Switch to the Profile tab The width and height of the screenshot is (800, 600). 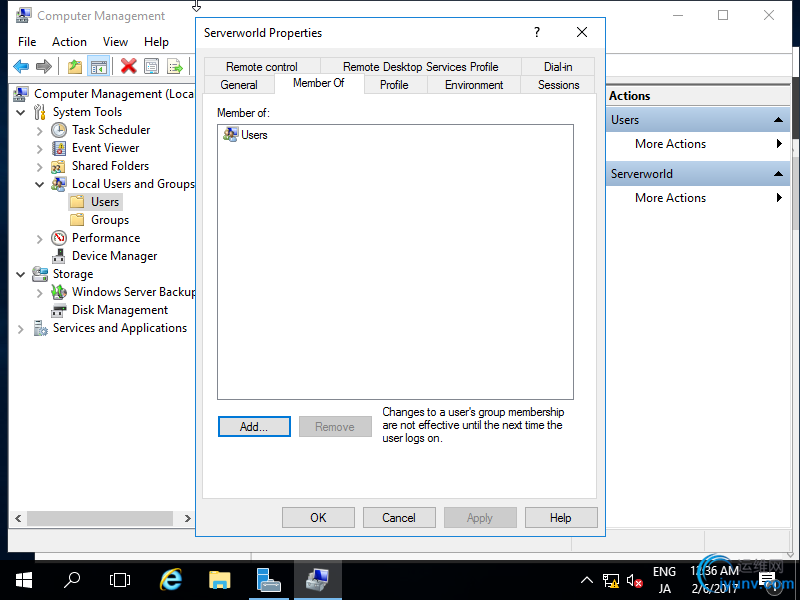click(394, 85)
